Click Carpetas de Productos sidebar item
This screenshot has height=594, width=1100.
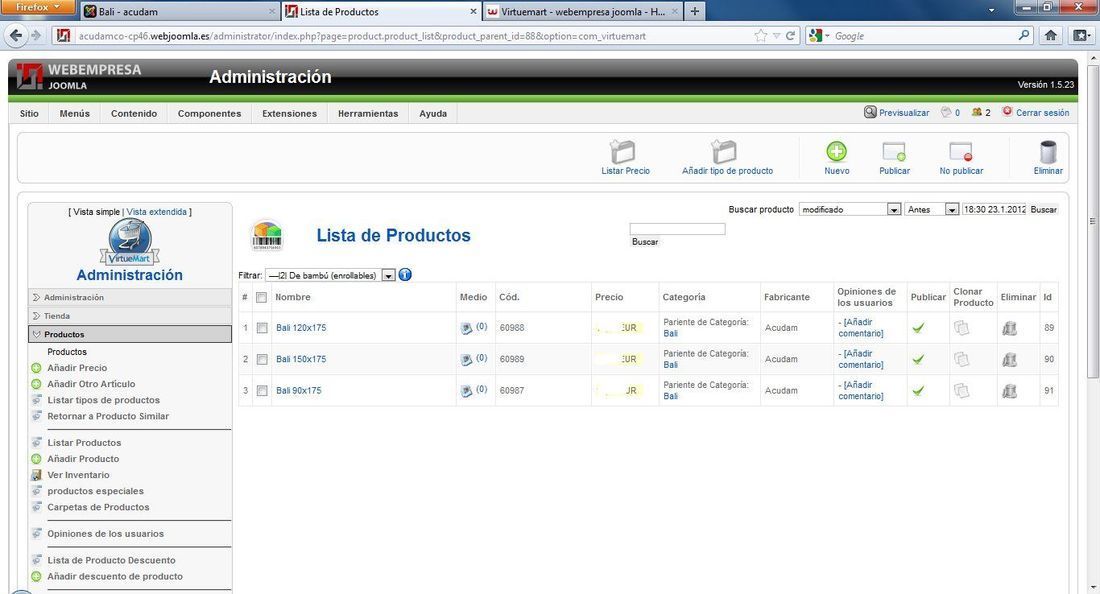tap(98, 507)
